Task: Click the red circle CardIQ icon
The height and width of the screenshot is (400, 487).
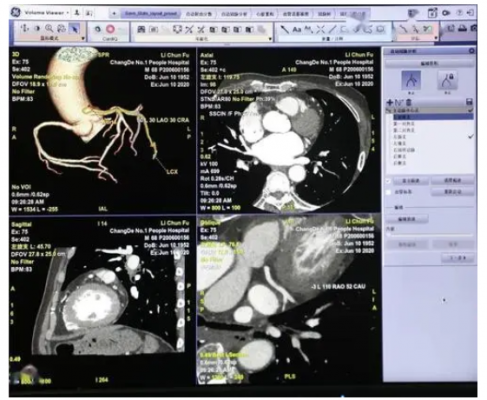Action: pyautogui.click(x=110, y=29)
